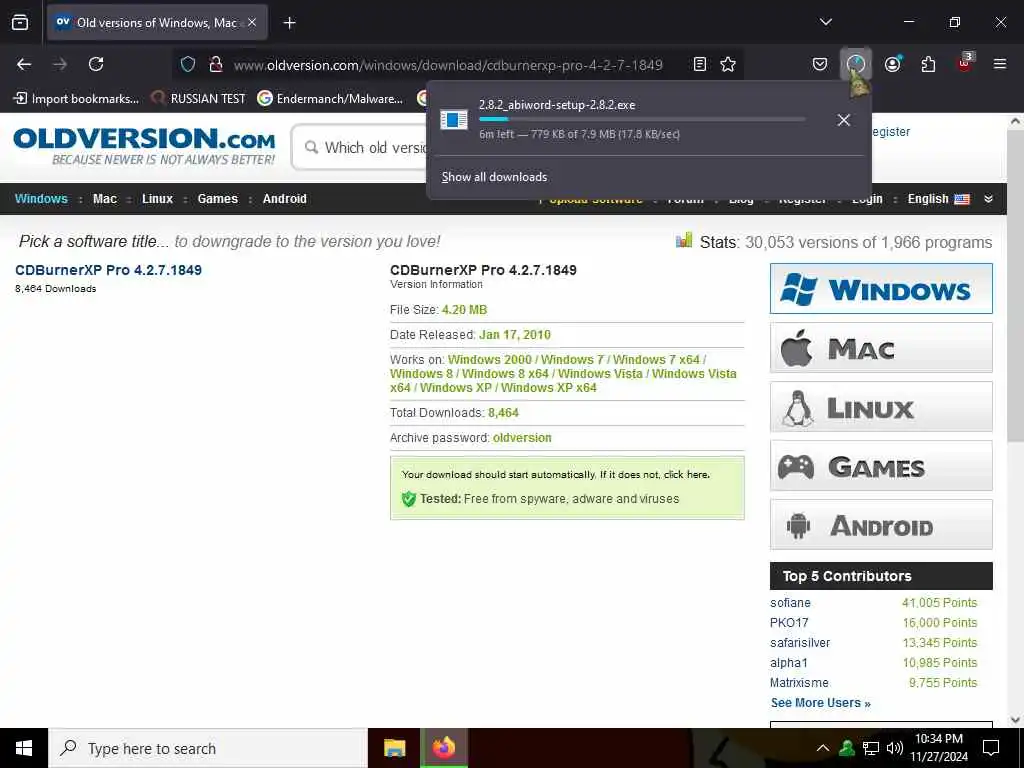Viewport: 1024px width, 768px height.
Task: Open the RUSSIAN TEST bookmark
Action: click(199, 99)
